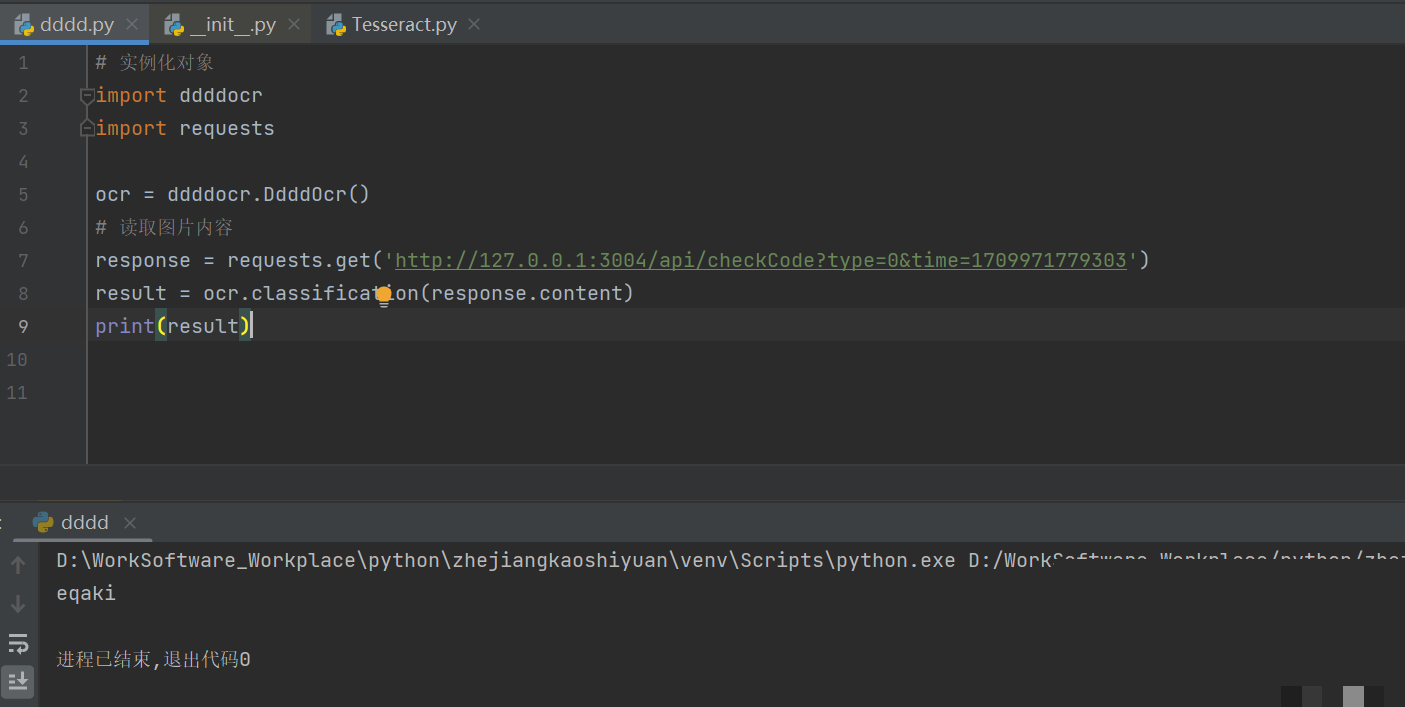This screenshot has height=707, width=1405.
Task: Select the dddd run tab
Action: click(84, 522)
